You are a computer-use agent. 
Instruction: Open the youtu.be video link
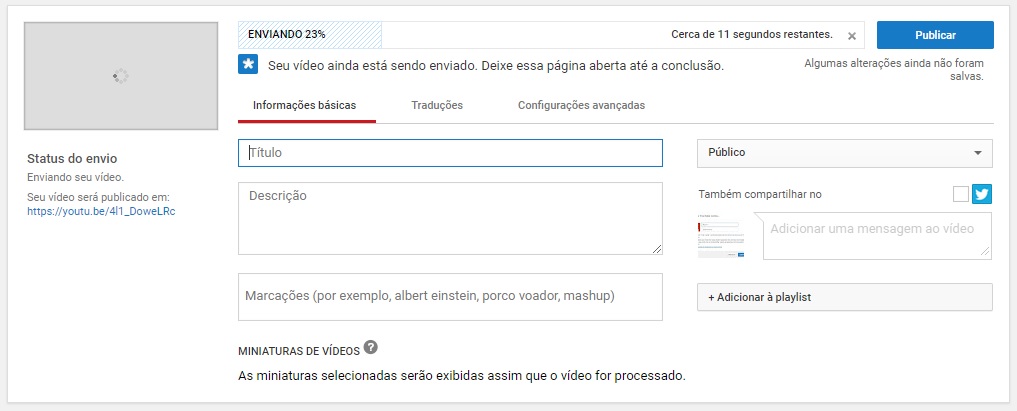101,211
